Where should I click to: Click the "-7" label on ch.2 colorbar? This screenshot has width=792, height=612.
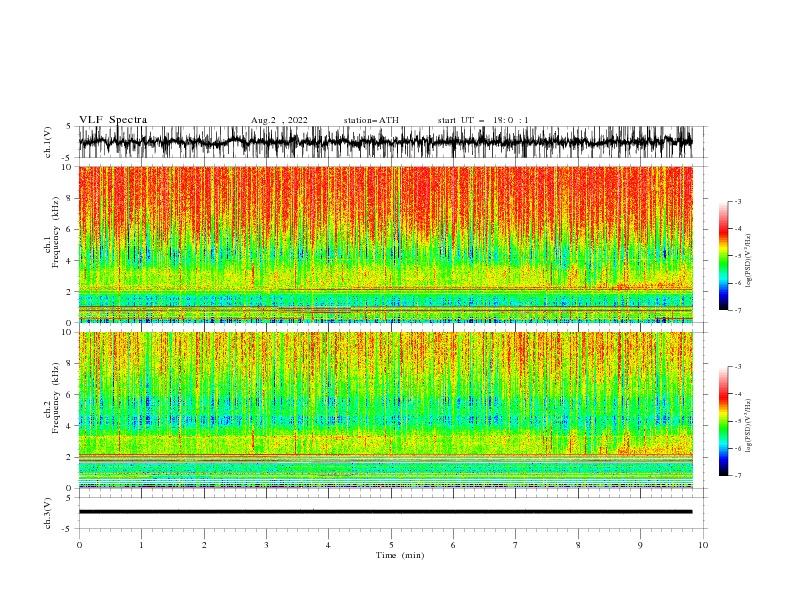(x=737, y=476)
